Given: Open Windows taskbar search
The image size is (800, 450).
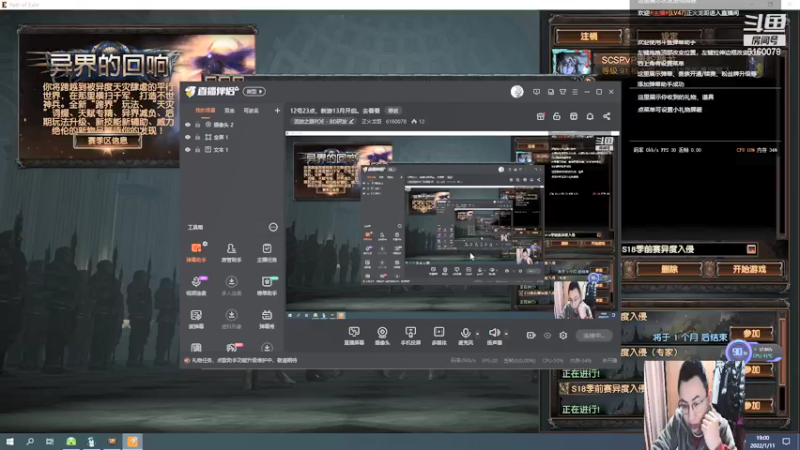Looking at the screenshot, I should pyautogui.click(x=30, y=441).
